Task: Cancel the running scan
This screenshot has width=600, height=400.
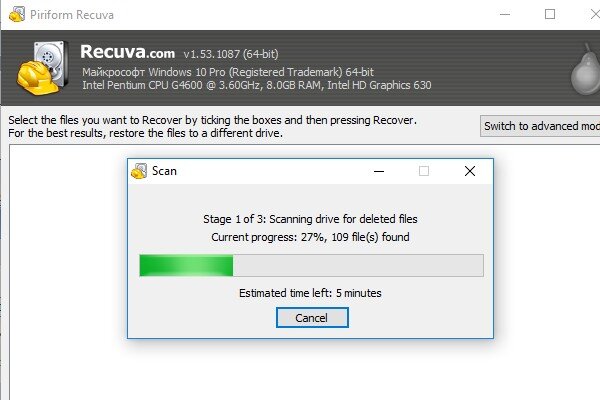Action: coord(312,318)
